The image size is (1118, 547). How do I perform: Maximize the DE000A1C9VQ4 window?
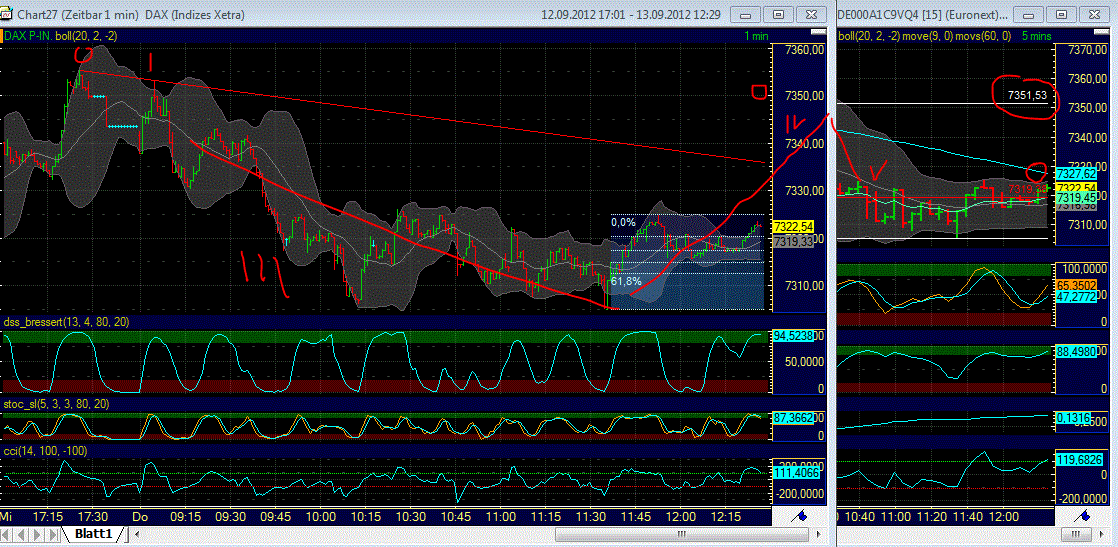pyautogui.click(x=1061, y=14)
